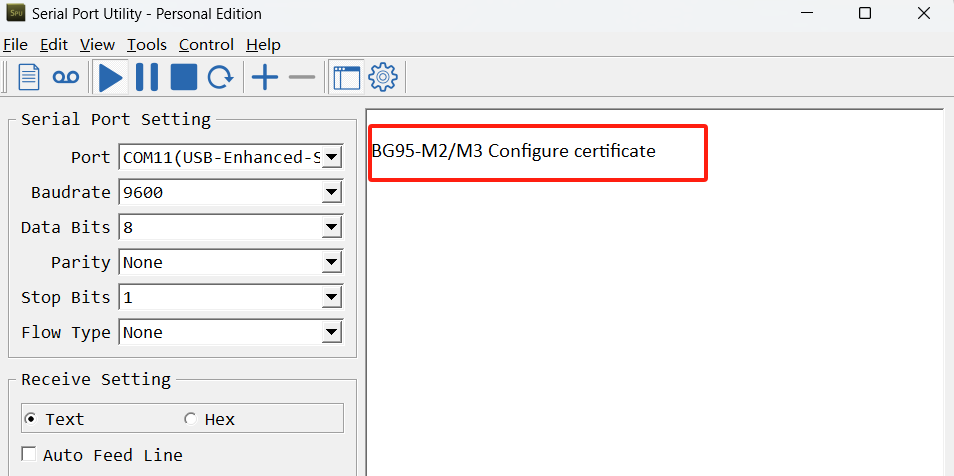Close the Serial Port Utility window

coord(923,13)
